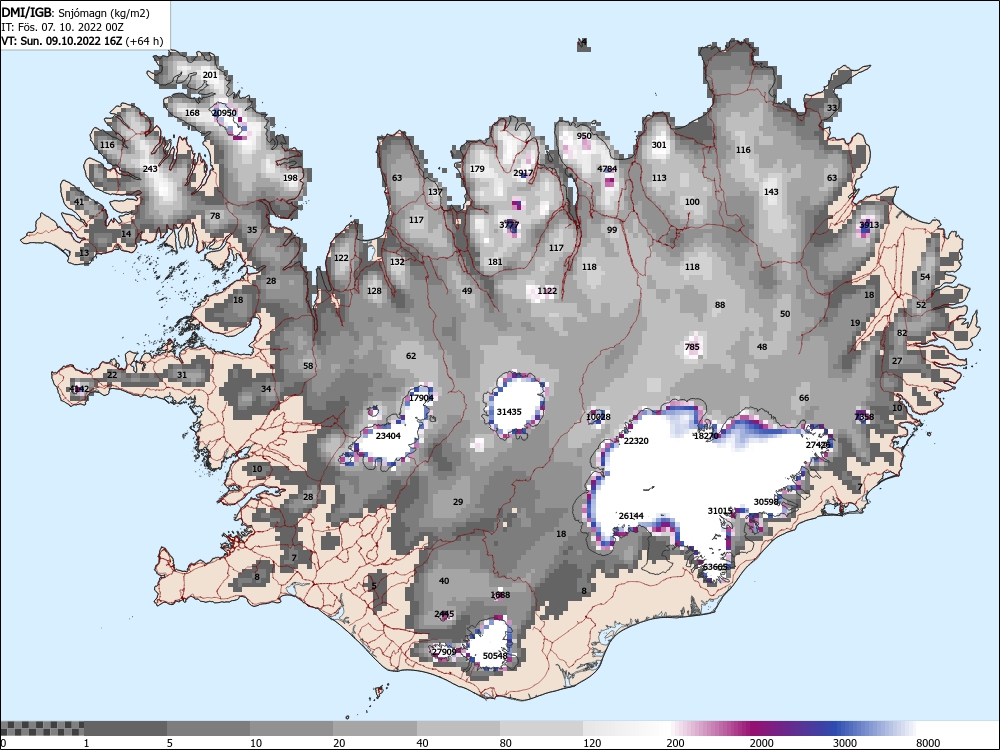This screenshot has width=1000, height=750.
Task: Click the glacier value '22320'
Action: (x=636, y=441)
